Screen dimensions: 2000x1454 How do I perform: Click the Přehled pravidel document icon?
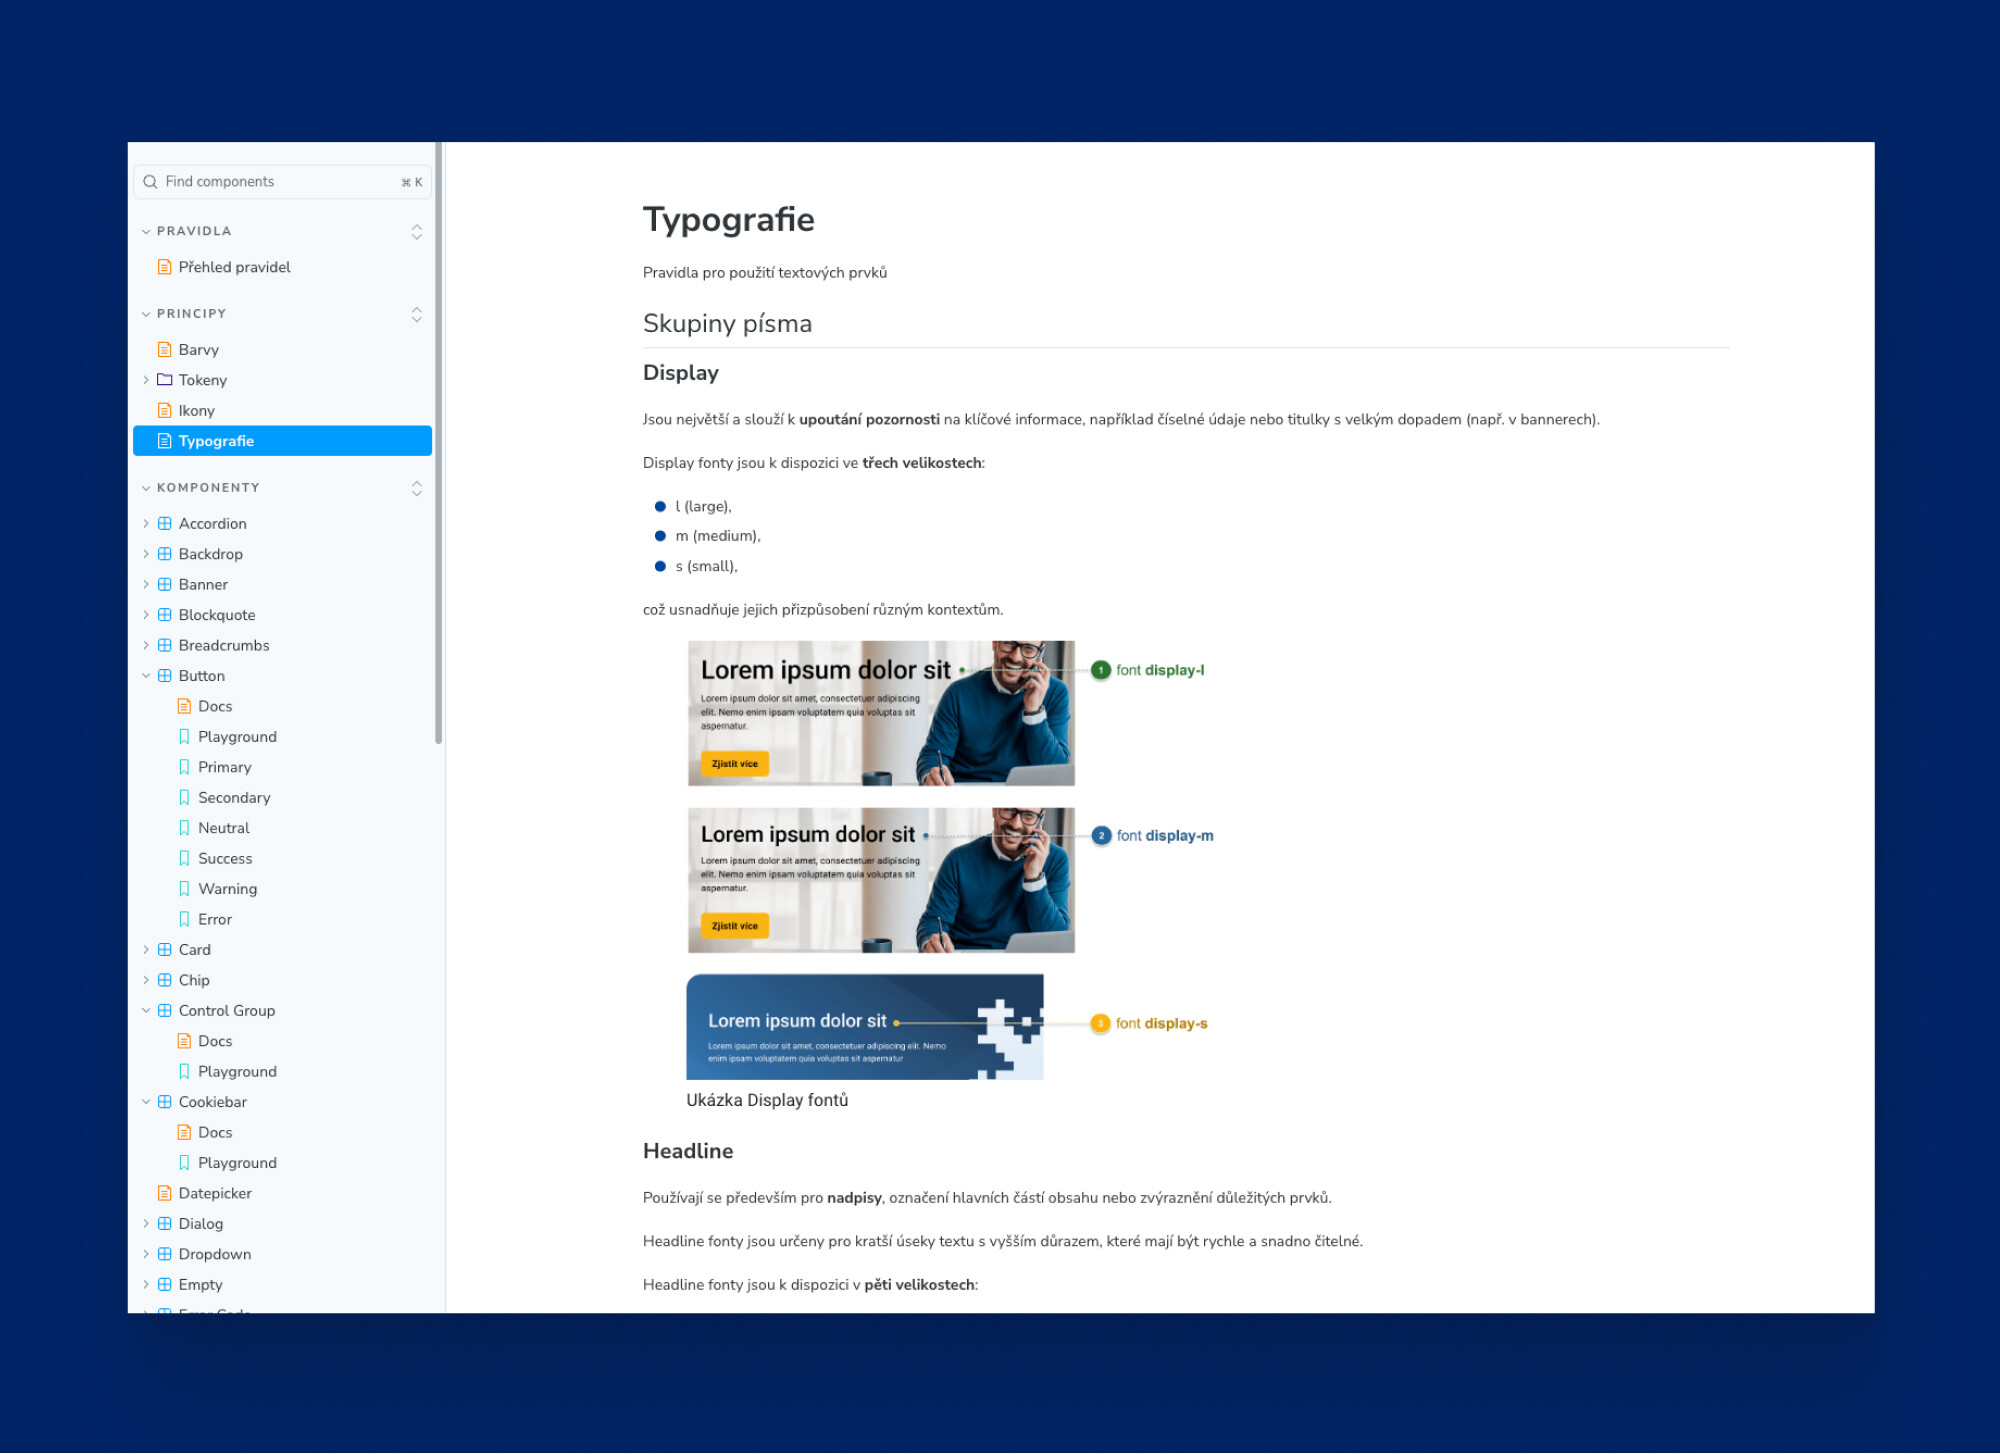[x=165, y=267]
